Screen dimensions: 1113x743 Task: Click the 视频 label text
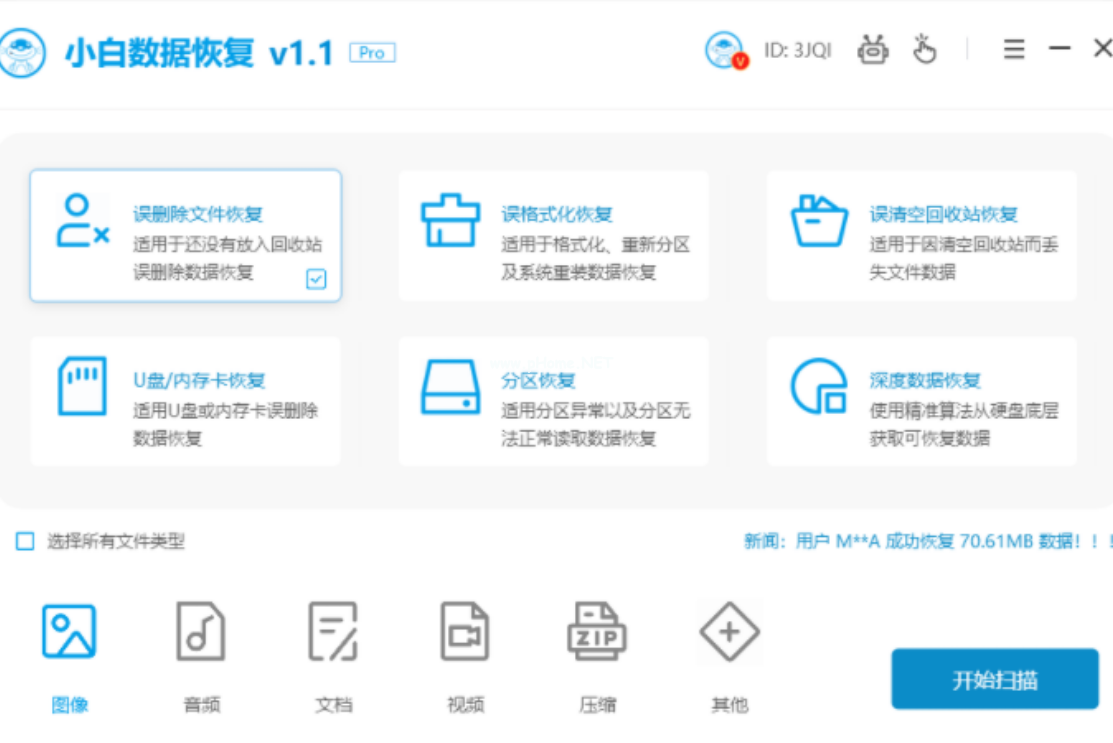(x=466, y=705)
